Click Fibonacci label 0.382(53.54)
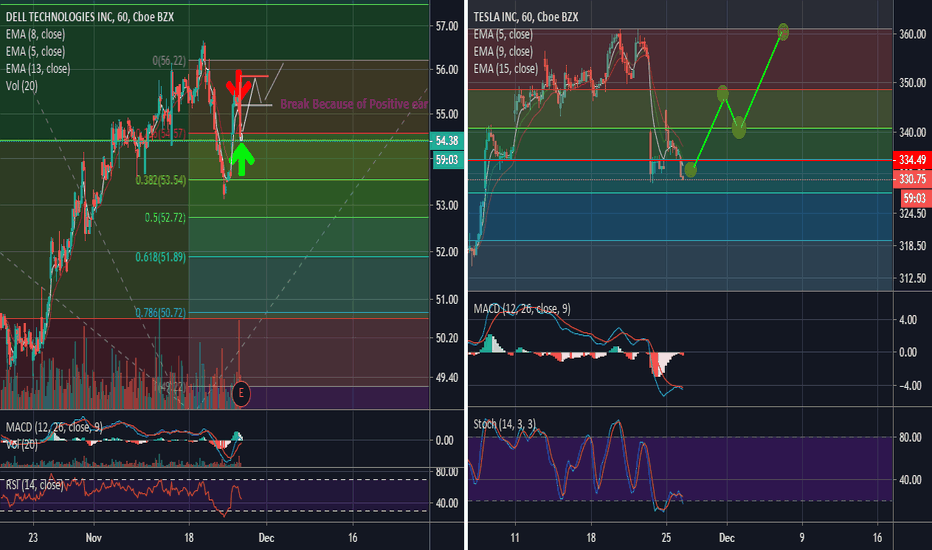Image resolution: width=932 pixels, height=550 pixels. point(160,180)
